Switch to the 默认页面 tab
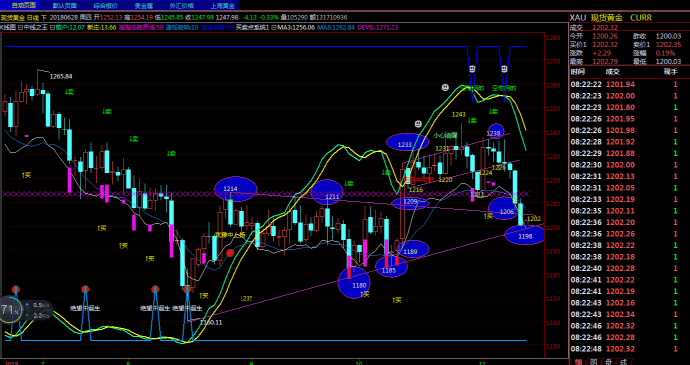Screen dimensions: 690x365 click(x=64, y=5)
